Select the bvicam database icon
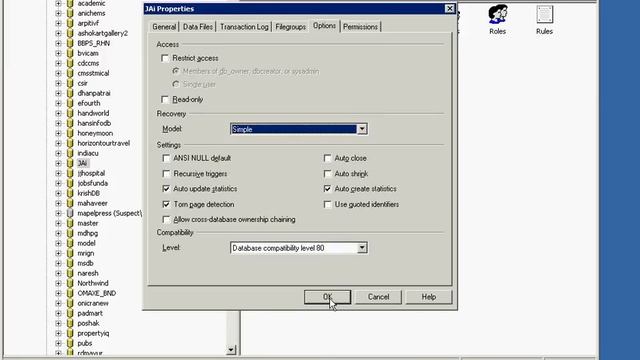 pos(70,53)
